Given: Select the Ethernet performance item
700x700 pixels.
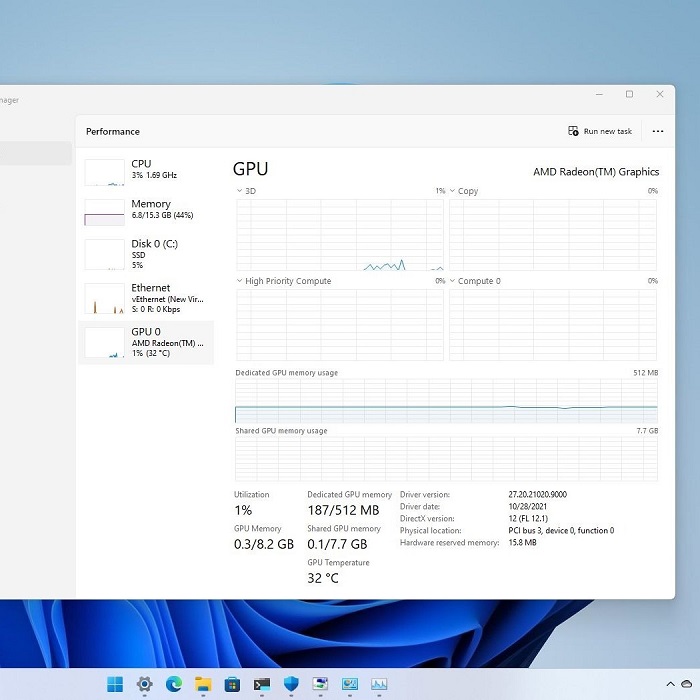Looking at the screenshot, I should (146, 297).
